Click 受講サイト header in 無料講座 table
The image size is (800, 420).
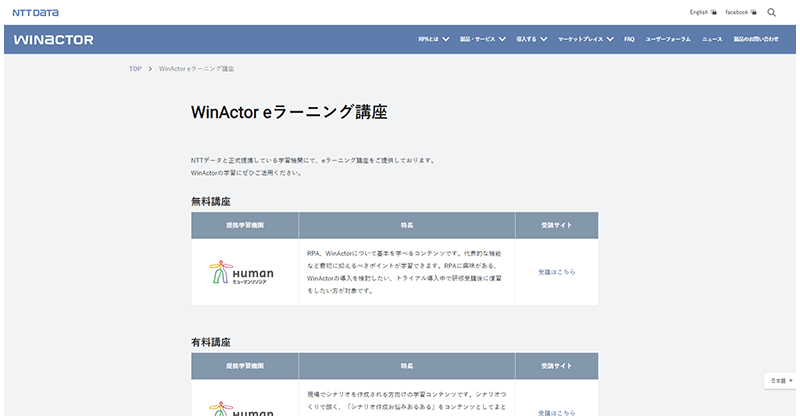coord(557,226)
